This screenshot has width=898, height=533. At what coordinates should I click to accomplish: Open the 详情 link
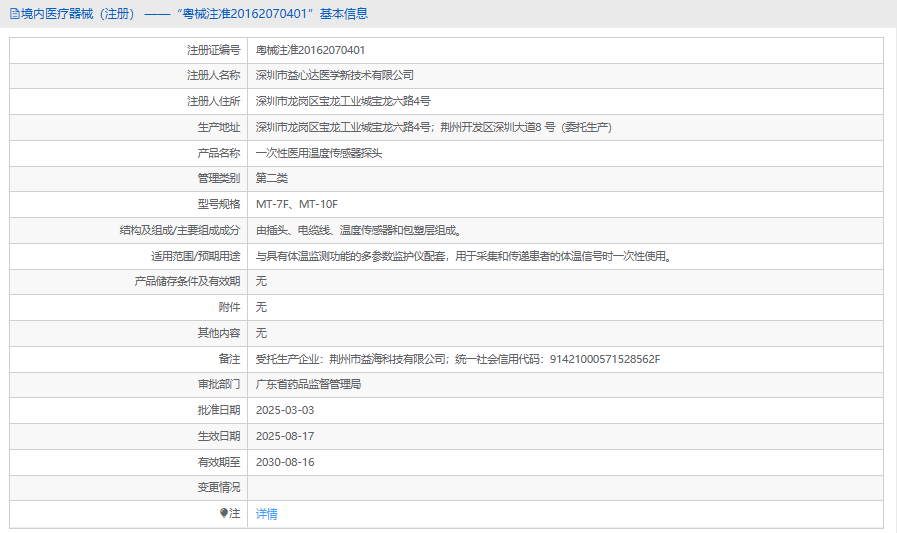point(266,514)
